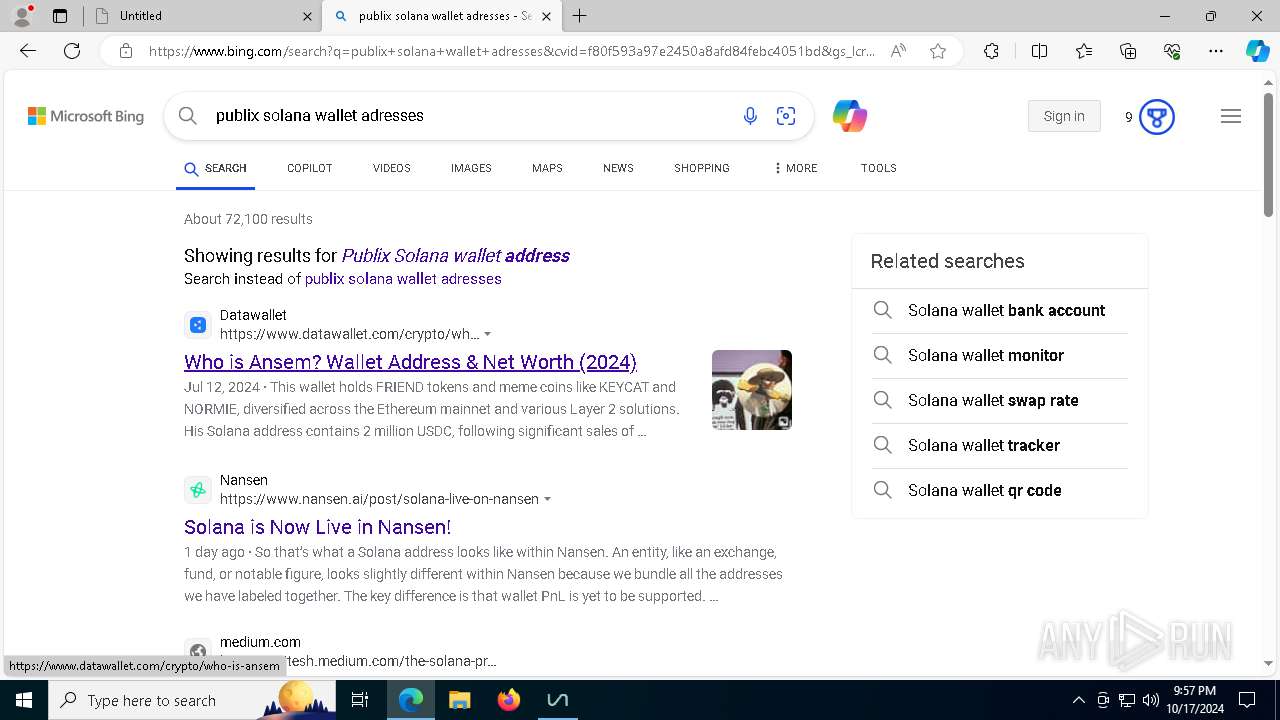View site information padlock icon
Image resolution: width=1280 pixels, height=720 pixels.
point(126,51)
